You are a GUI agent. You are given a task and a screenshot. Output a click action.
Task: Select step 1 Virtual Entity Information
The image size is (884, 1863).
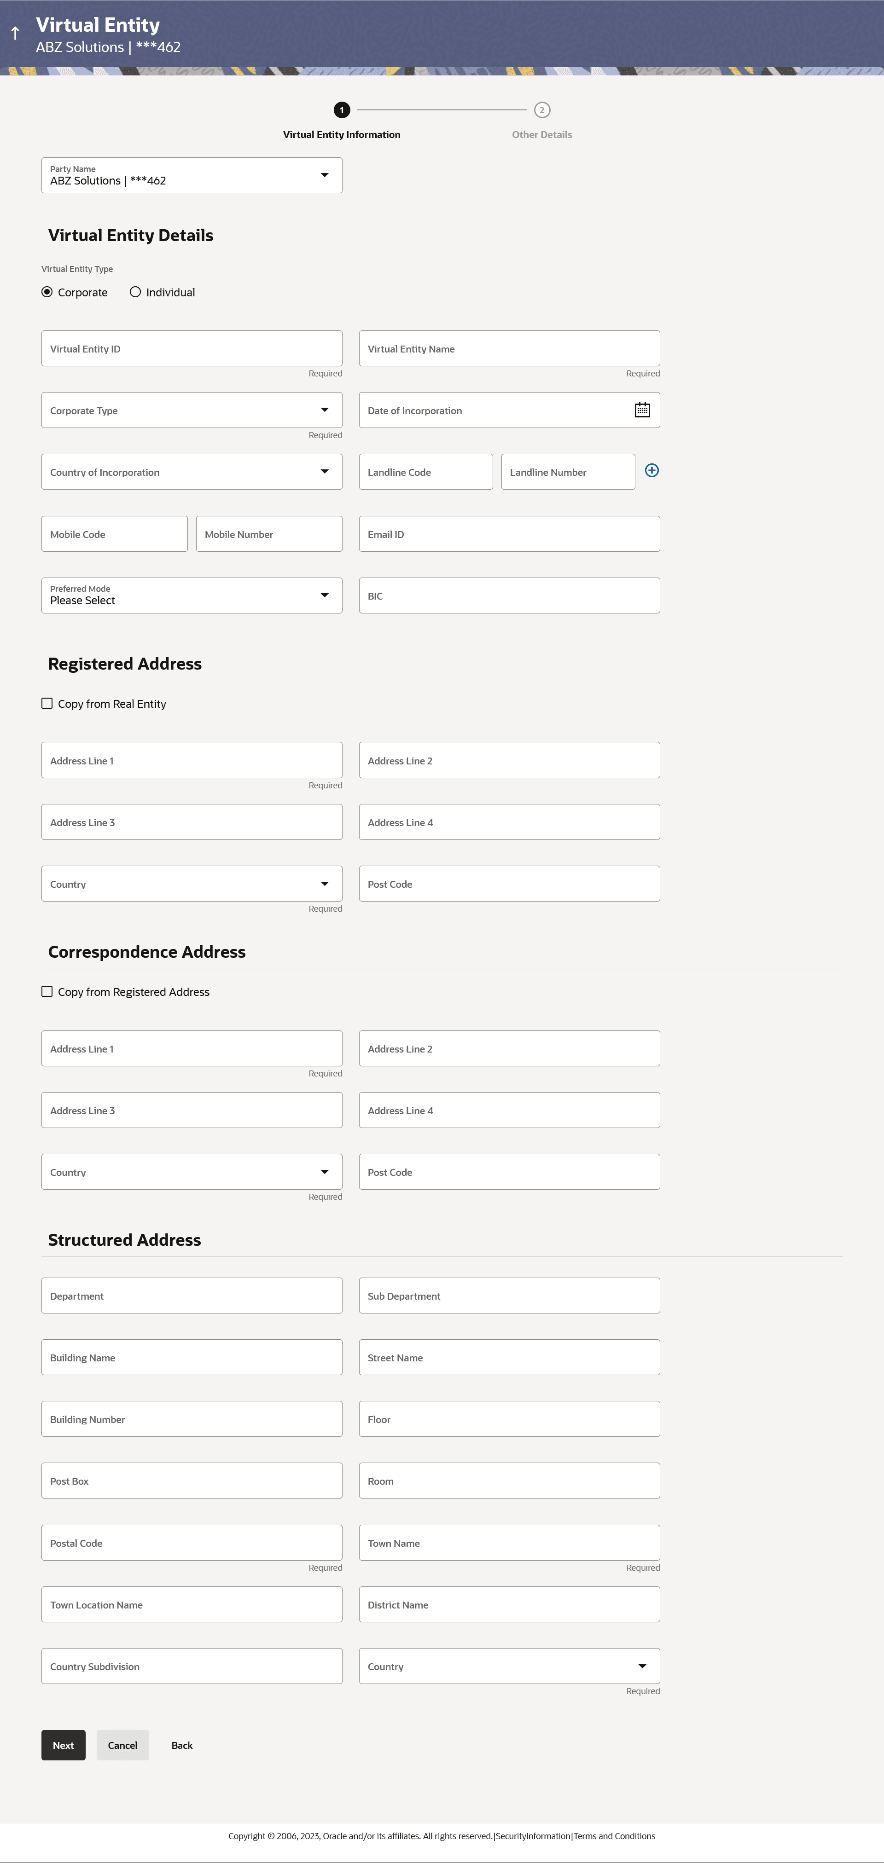[x=342, y=110]
